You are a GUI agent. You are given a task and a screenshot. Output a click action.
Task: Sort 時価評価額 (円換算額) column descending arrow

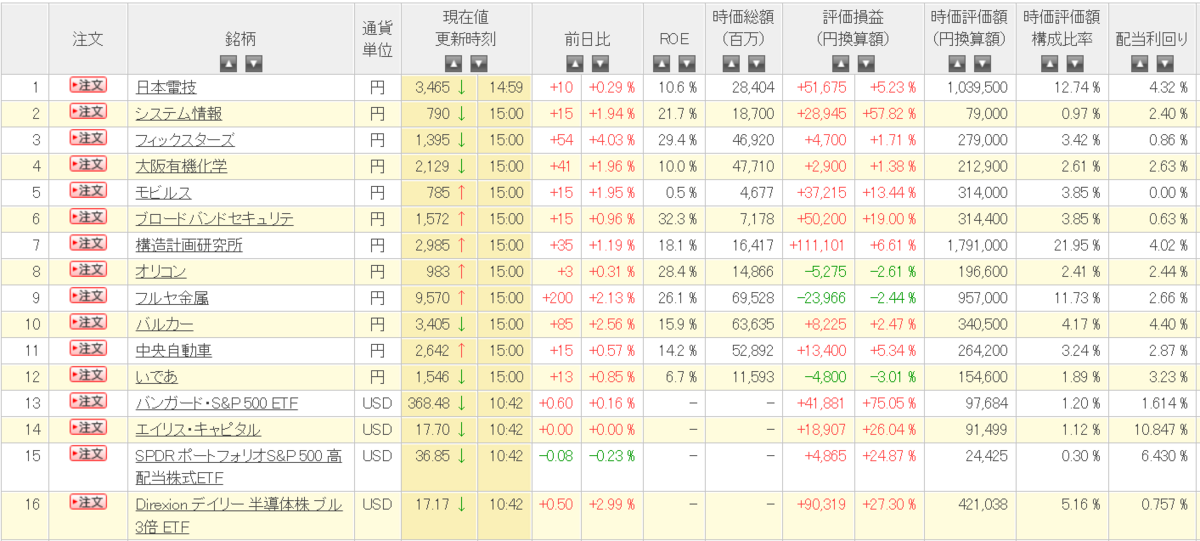[x=983, y=63]
